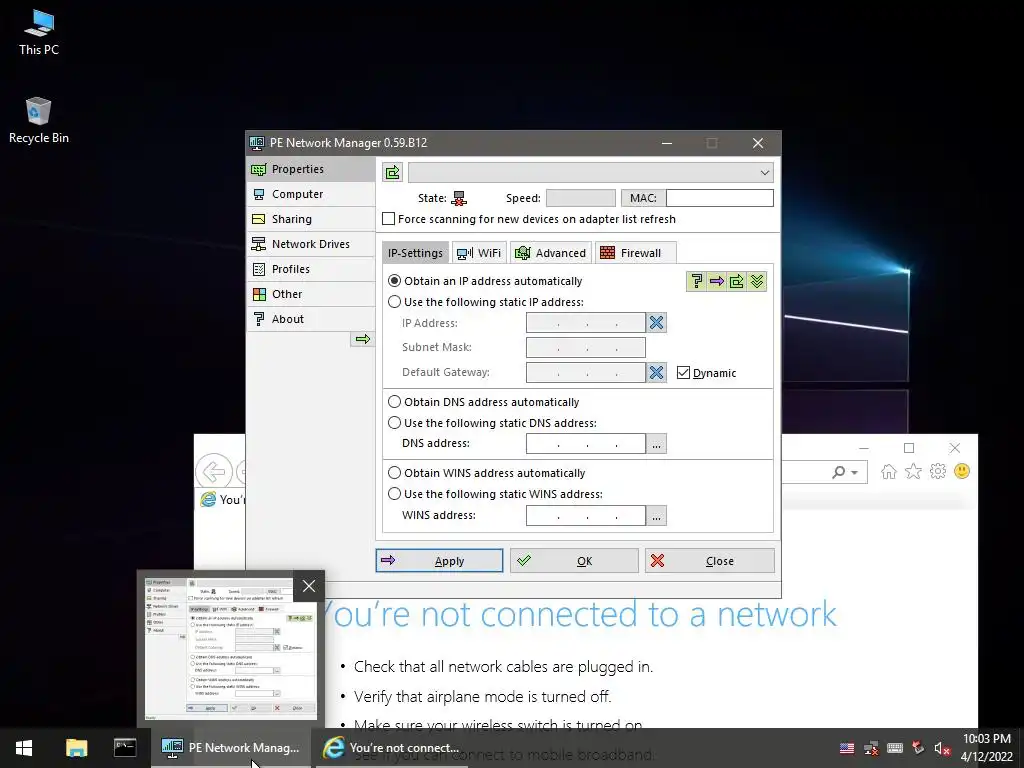
Task: Toggle the Dynamic checkbox
Action: [x=683, y=373]
